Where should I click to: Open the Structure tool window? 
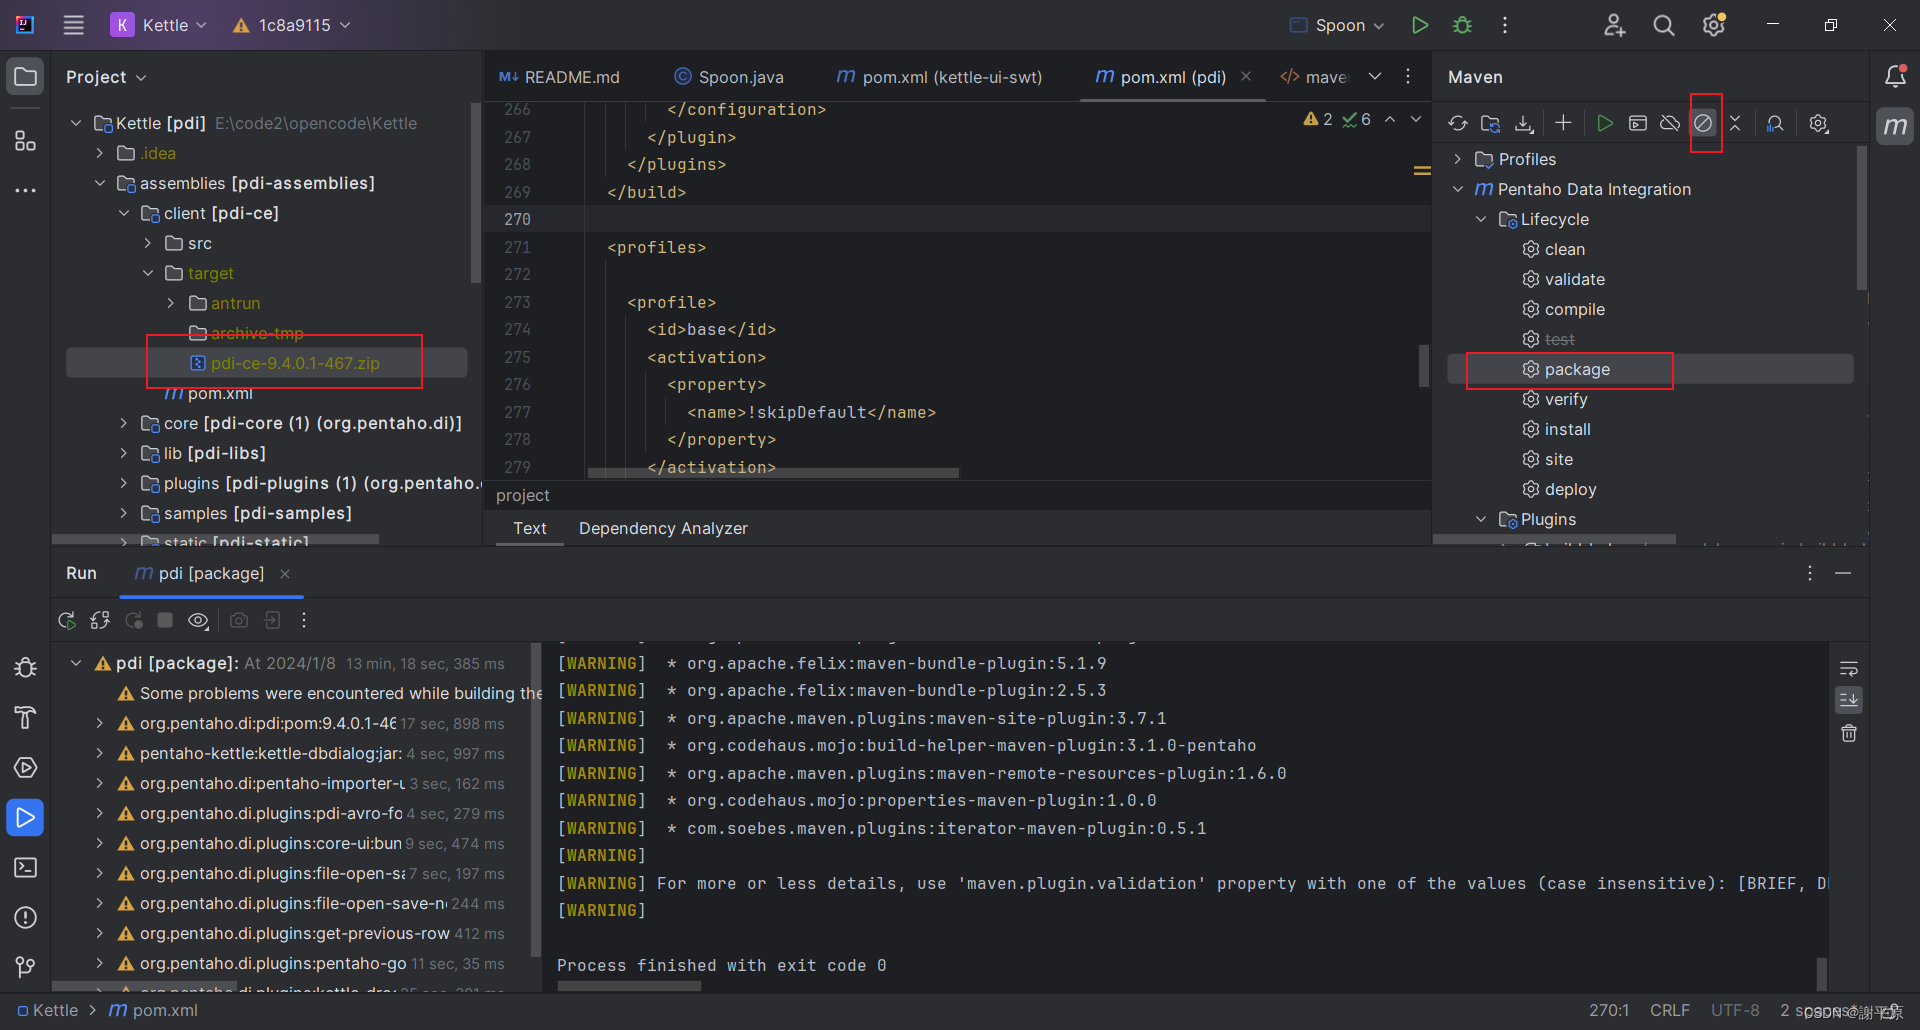point(26,141)
